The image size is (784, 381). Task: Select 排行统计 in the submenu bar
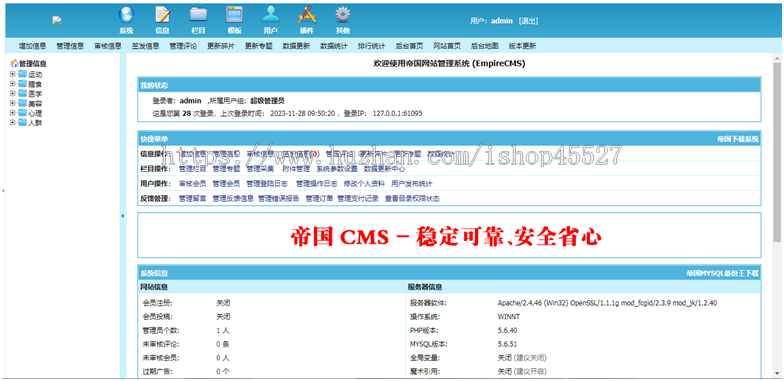click(372, 46)
